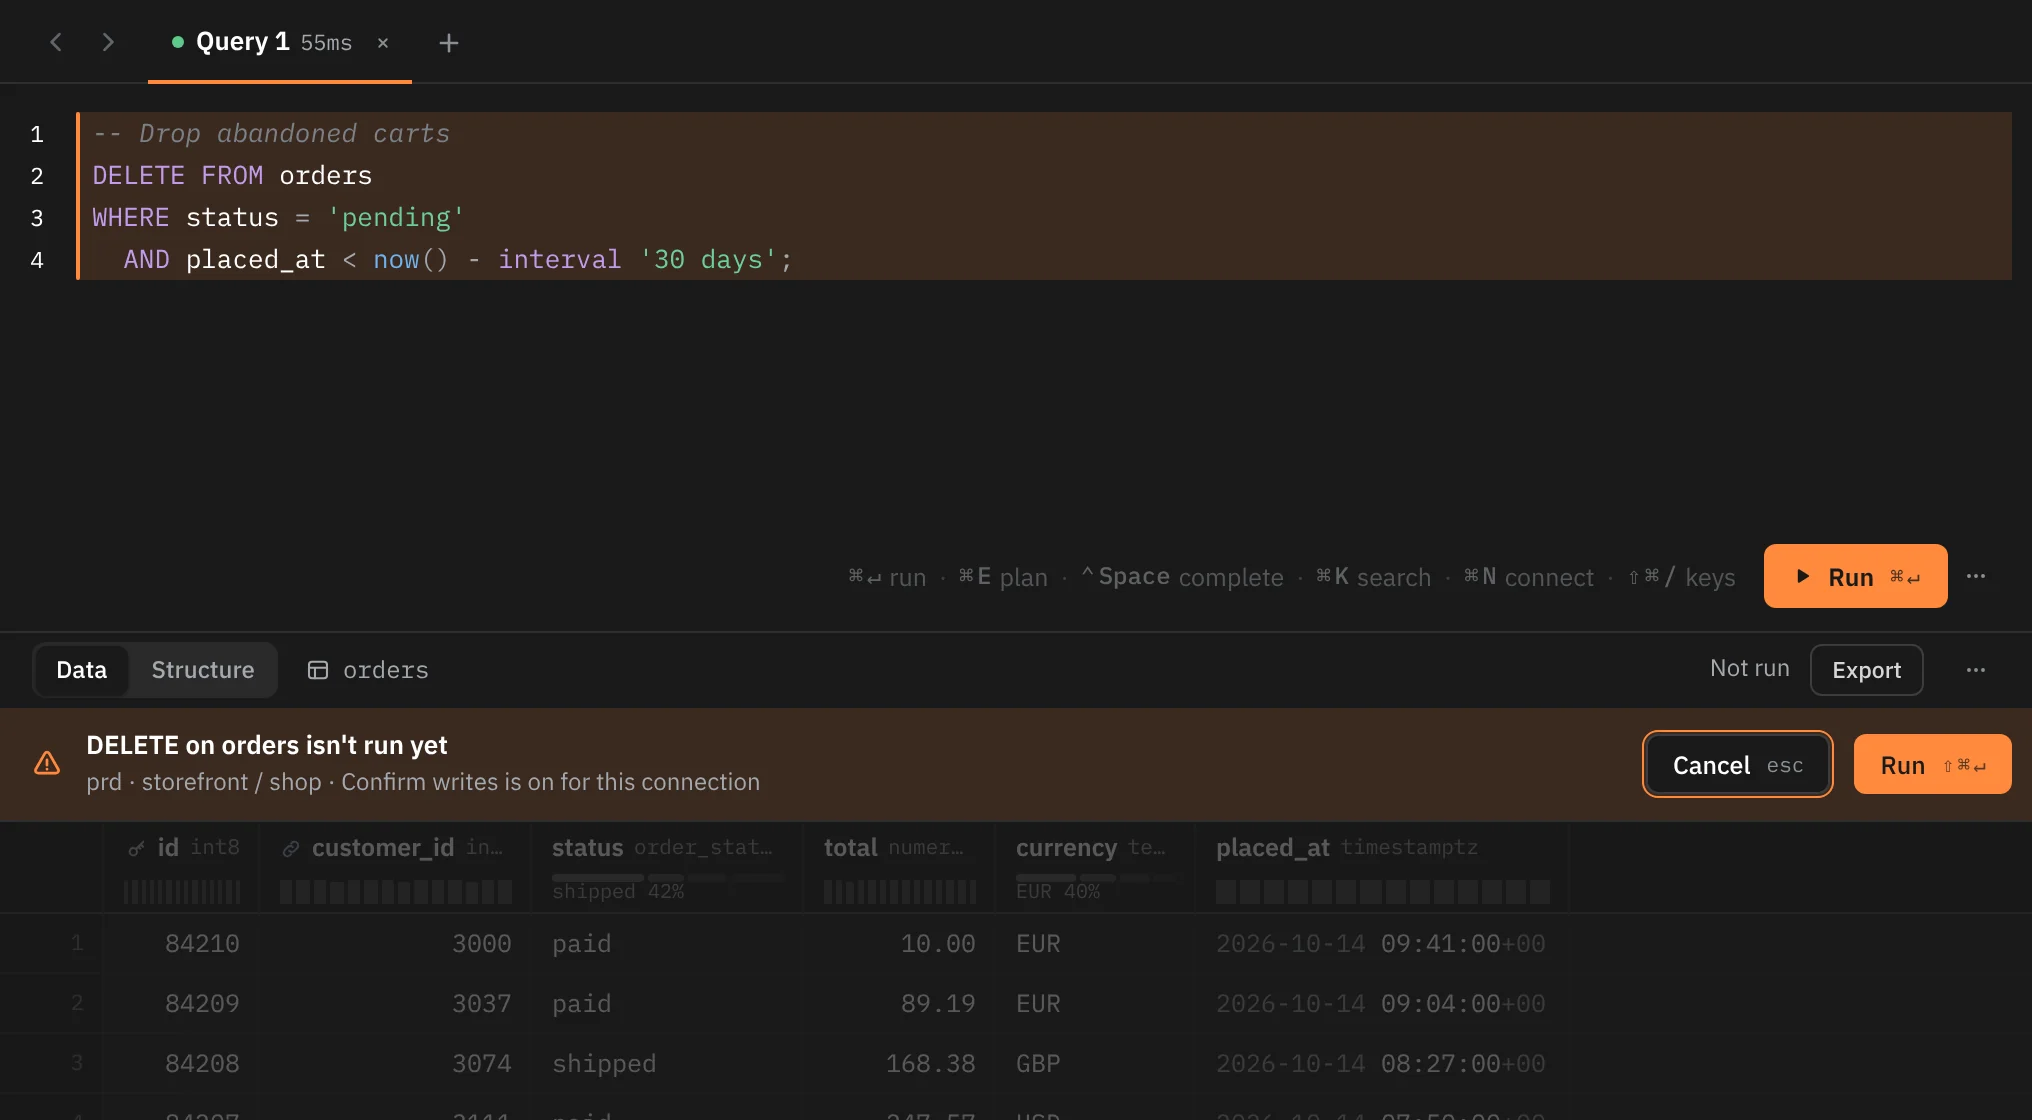Image resolution: width=2032 pixels, height=1120 pixels.
Task: Go back with the left chevron arrow
Action: 56,42
